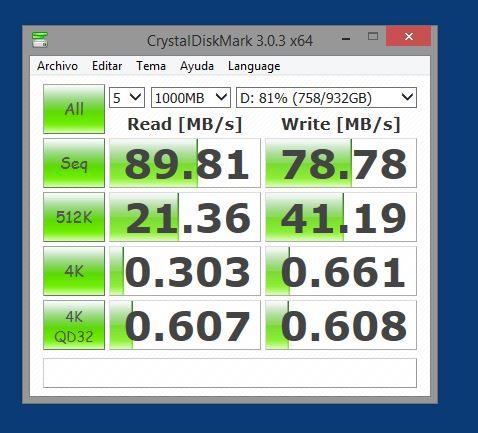Screen dimensions: 478x433
Task: Start the 512K benchmark test
Action: pos(74,217)
